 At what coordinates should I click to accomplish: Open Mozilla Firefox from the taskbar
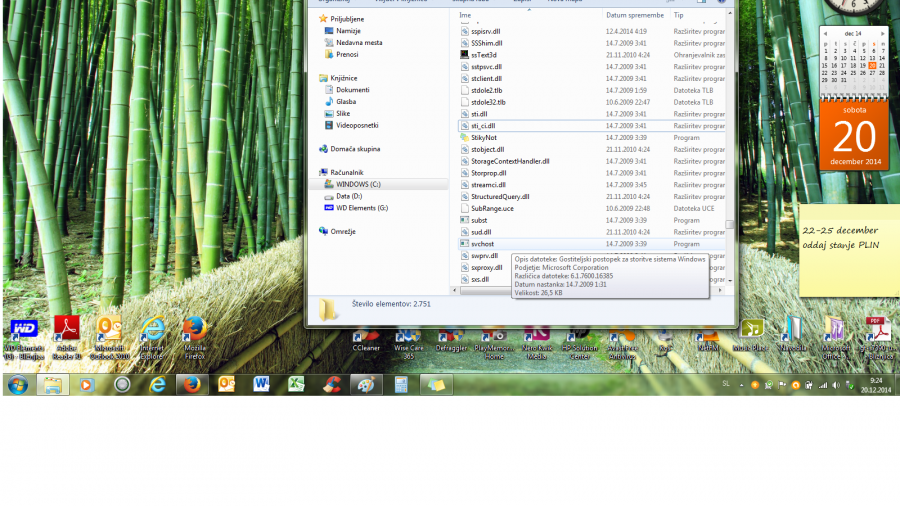(x=192, y=384)
